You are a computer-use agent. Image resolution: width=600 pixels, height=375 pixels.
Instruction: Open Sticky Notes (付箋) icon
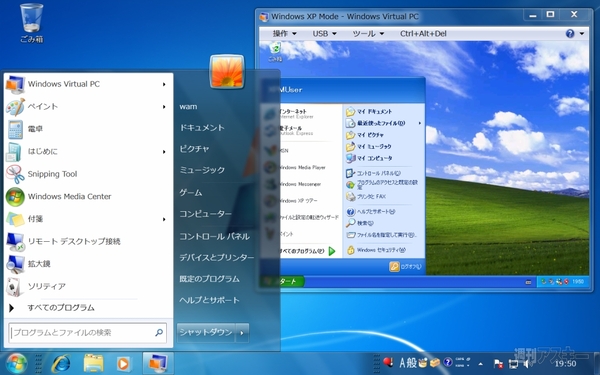coord(15,219)
